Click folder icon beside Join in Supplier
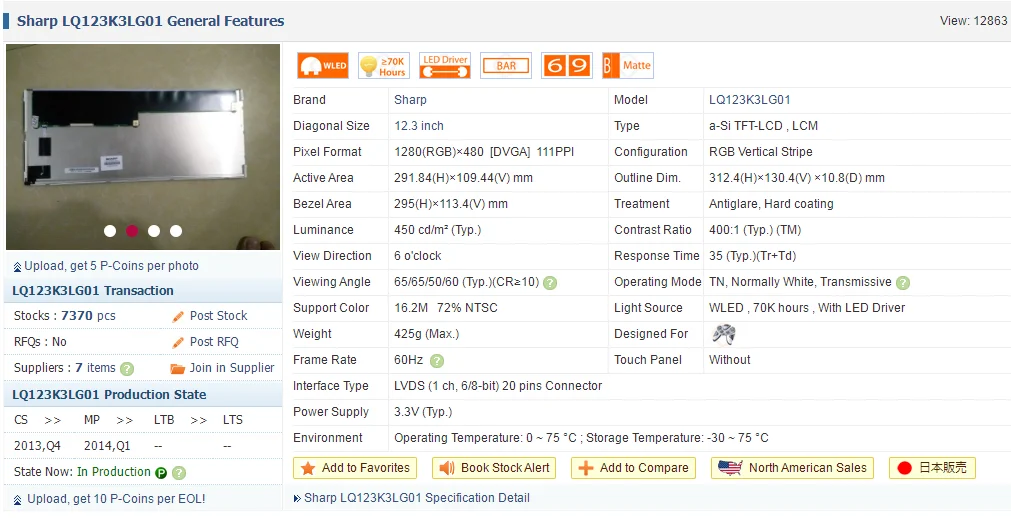The width and height of the screenshot is (1011, 518). [177, 368]
